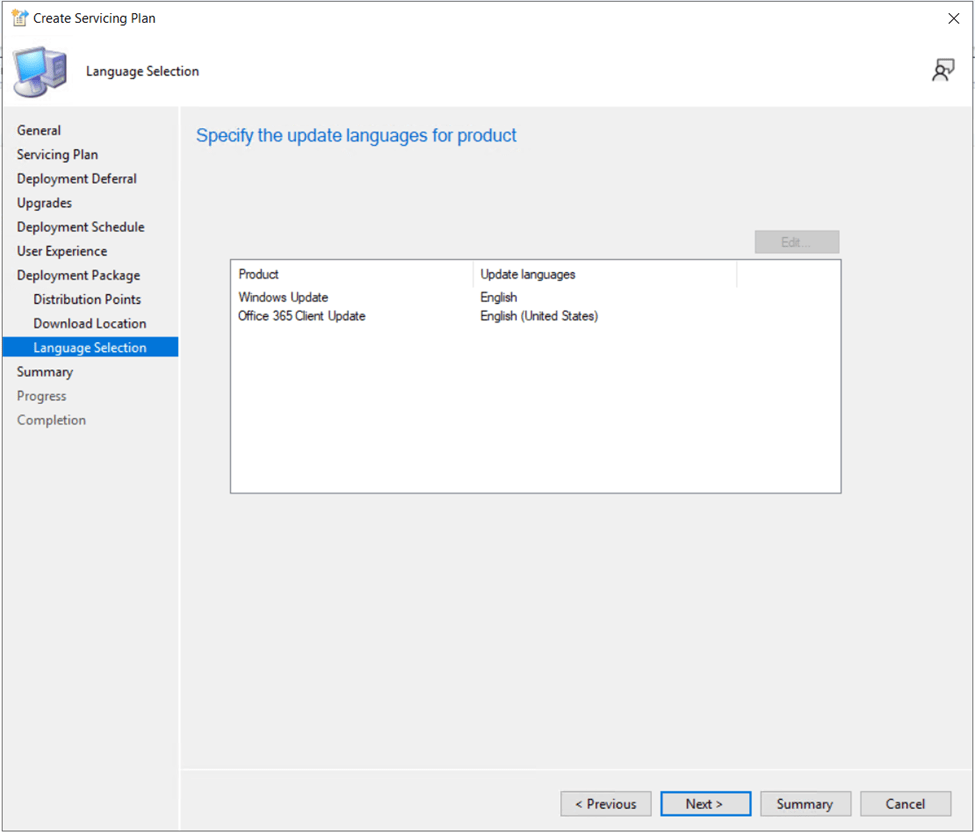Go to the General wizard step
Viewport: 975px width, 835px height.
coord(39,130)
